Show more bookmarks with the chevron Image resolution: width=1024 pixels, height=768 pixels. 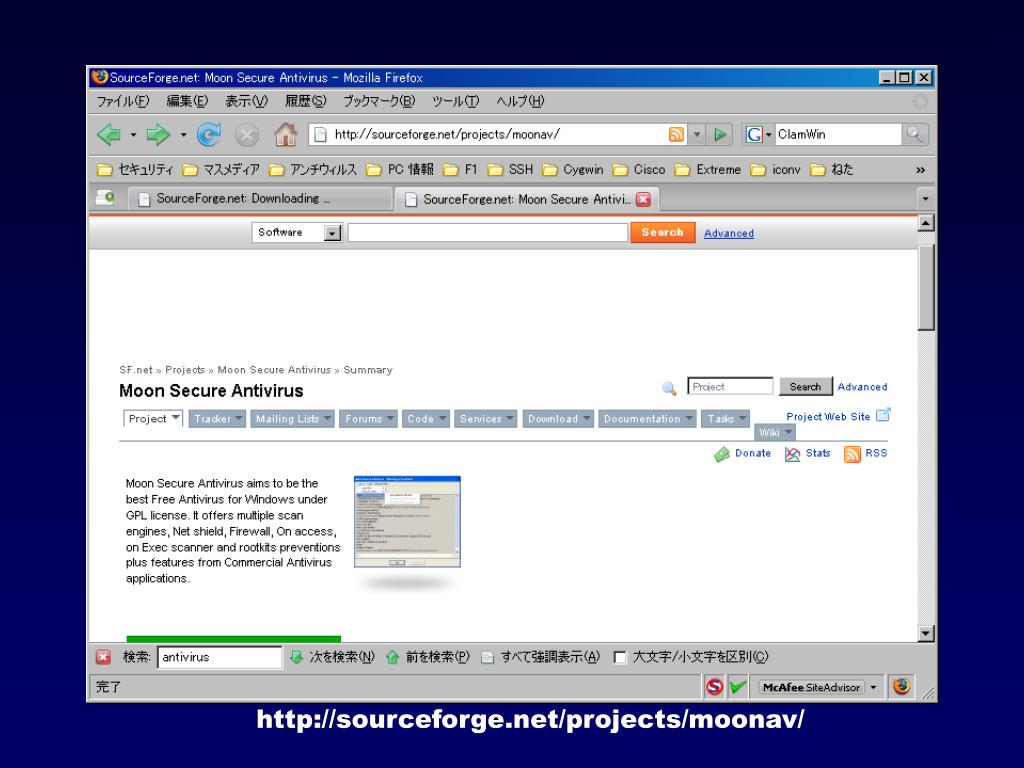[920, 170]
